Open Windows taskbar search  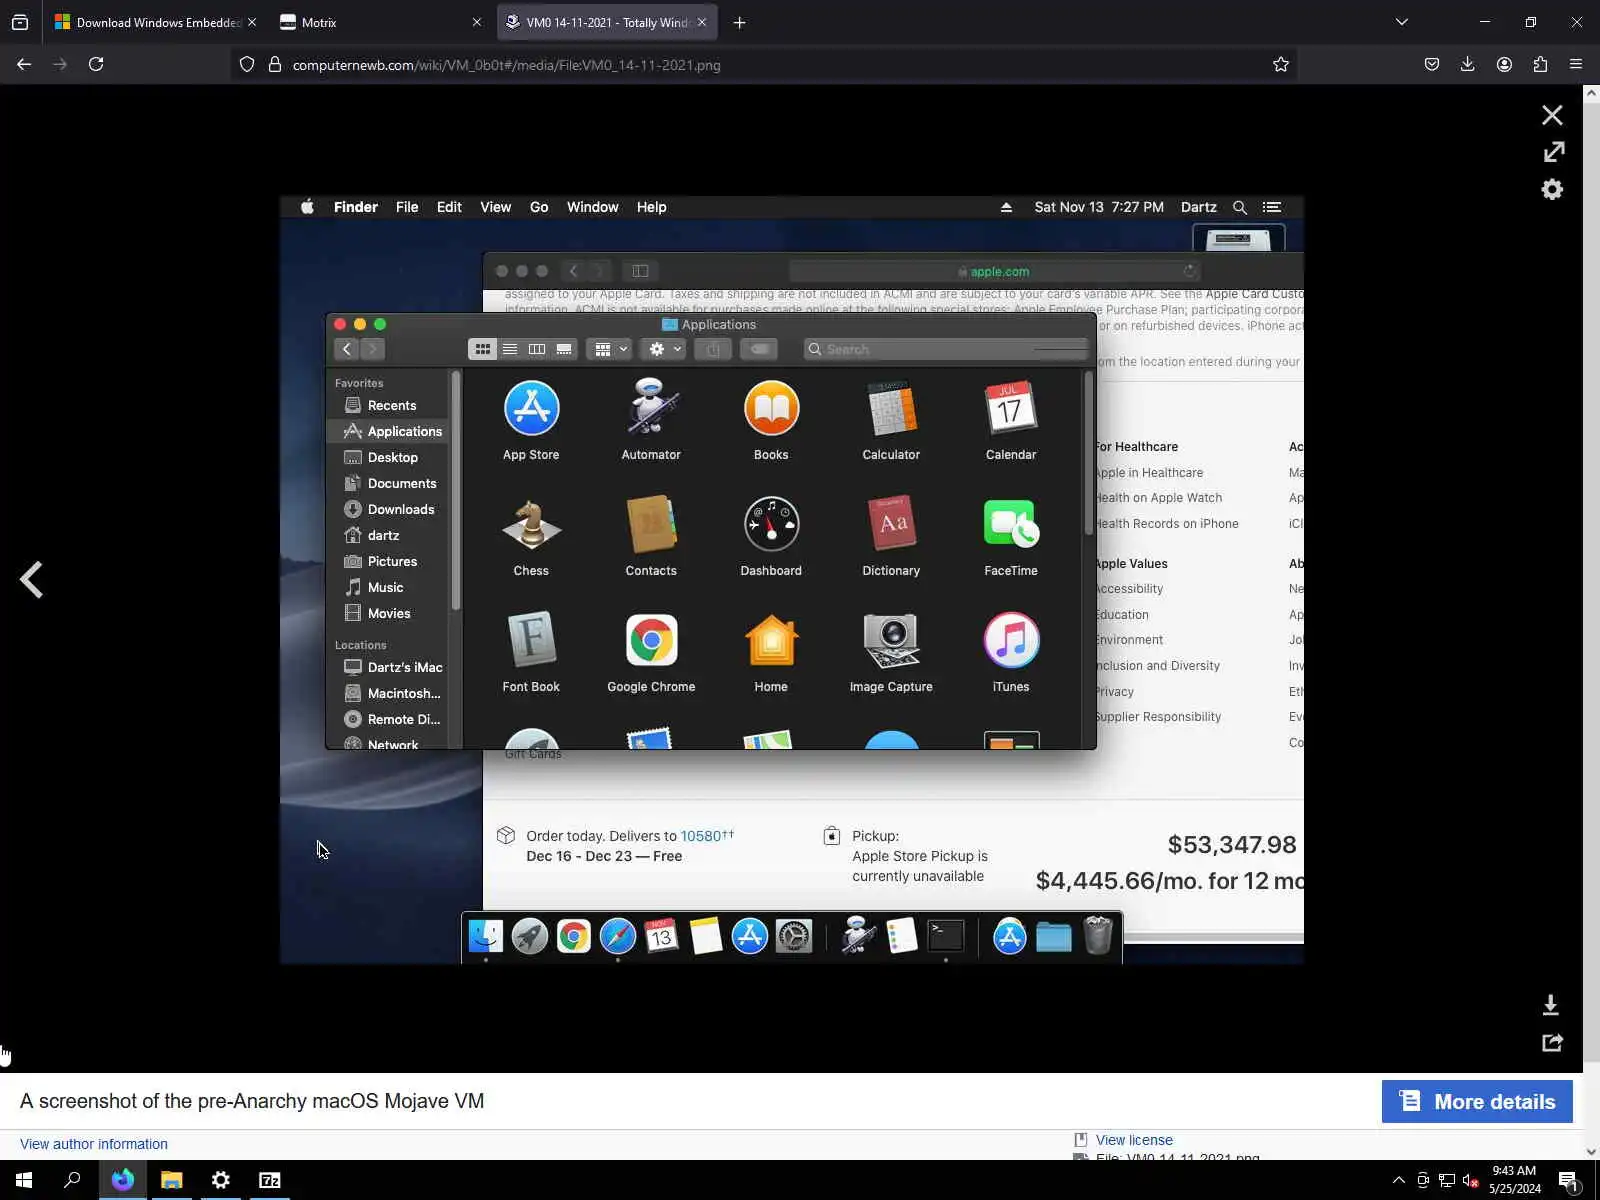(72, 1180)
